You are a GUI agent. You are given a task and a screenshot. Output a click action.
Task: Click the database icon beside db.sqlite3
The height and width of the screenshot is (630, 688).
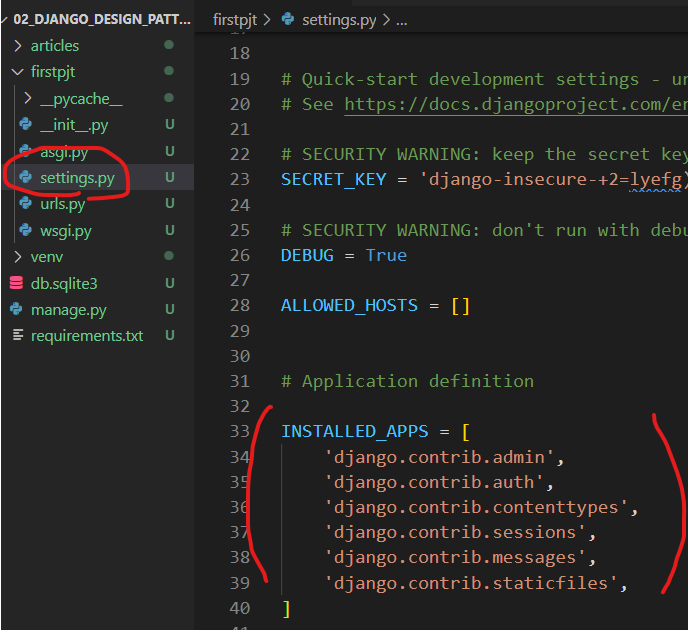16,283
